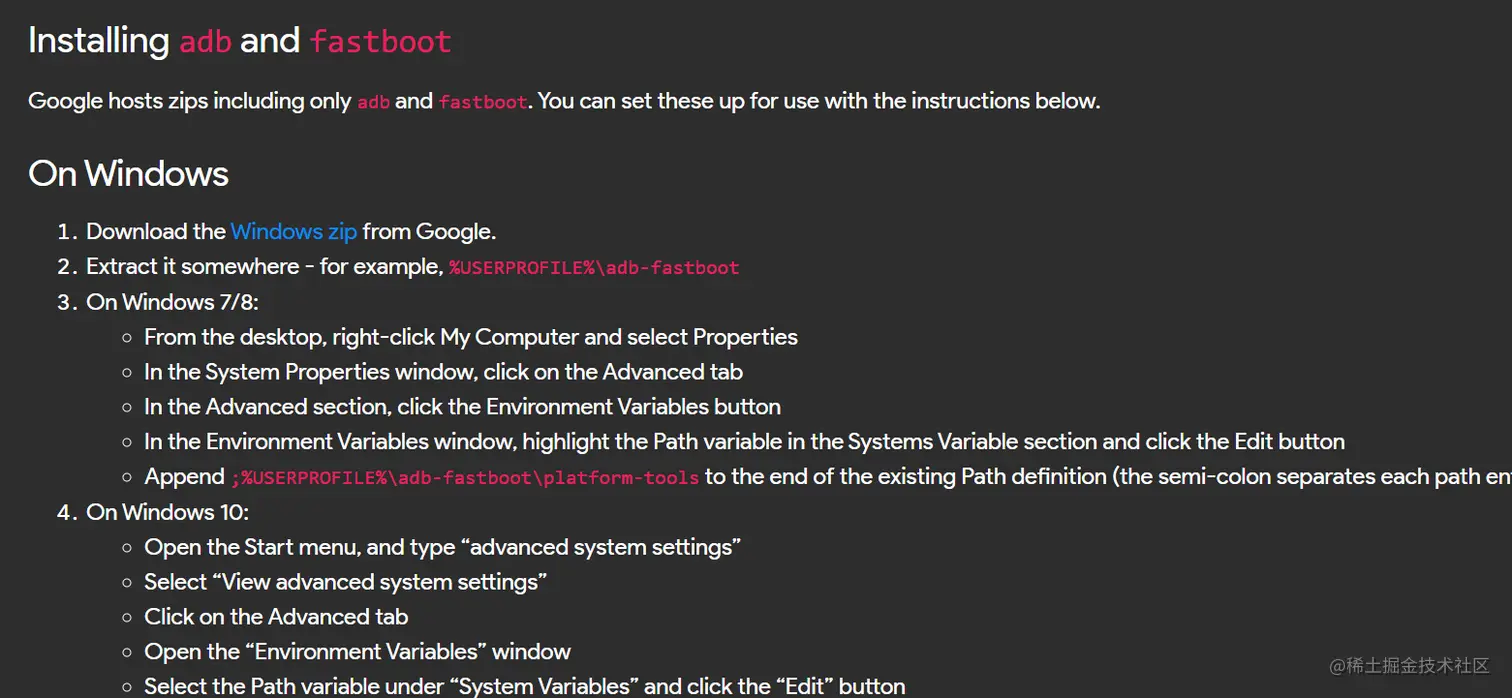This screenshot has height=698, width=1512.
Task: Click the pink 'fastboot' code word in the heading
Action: tap(380, 42)
